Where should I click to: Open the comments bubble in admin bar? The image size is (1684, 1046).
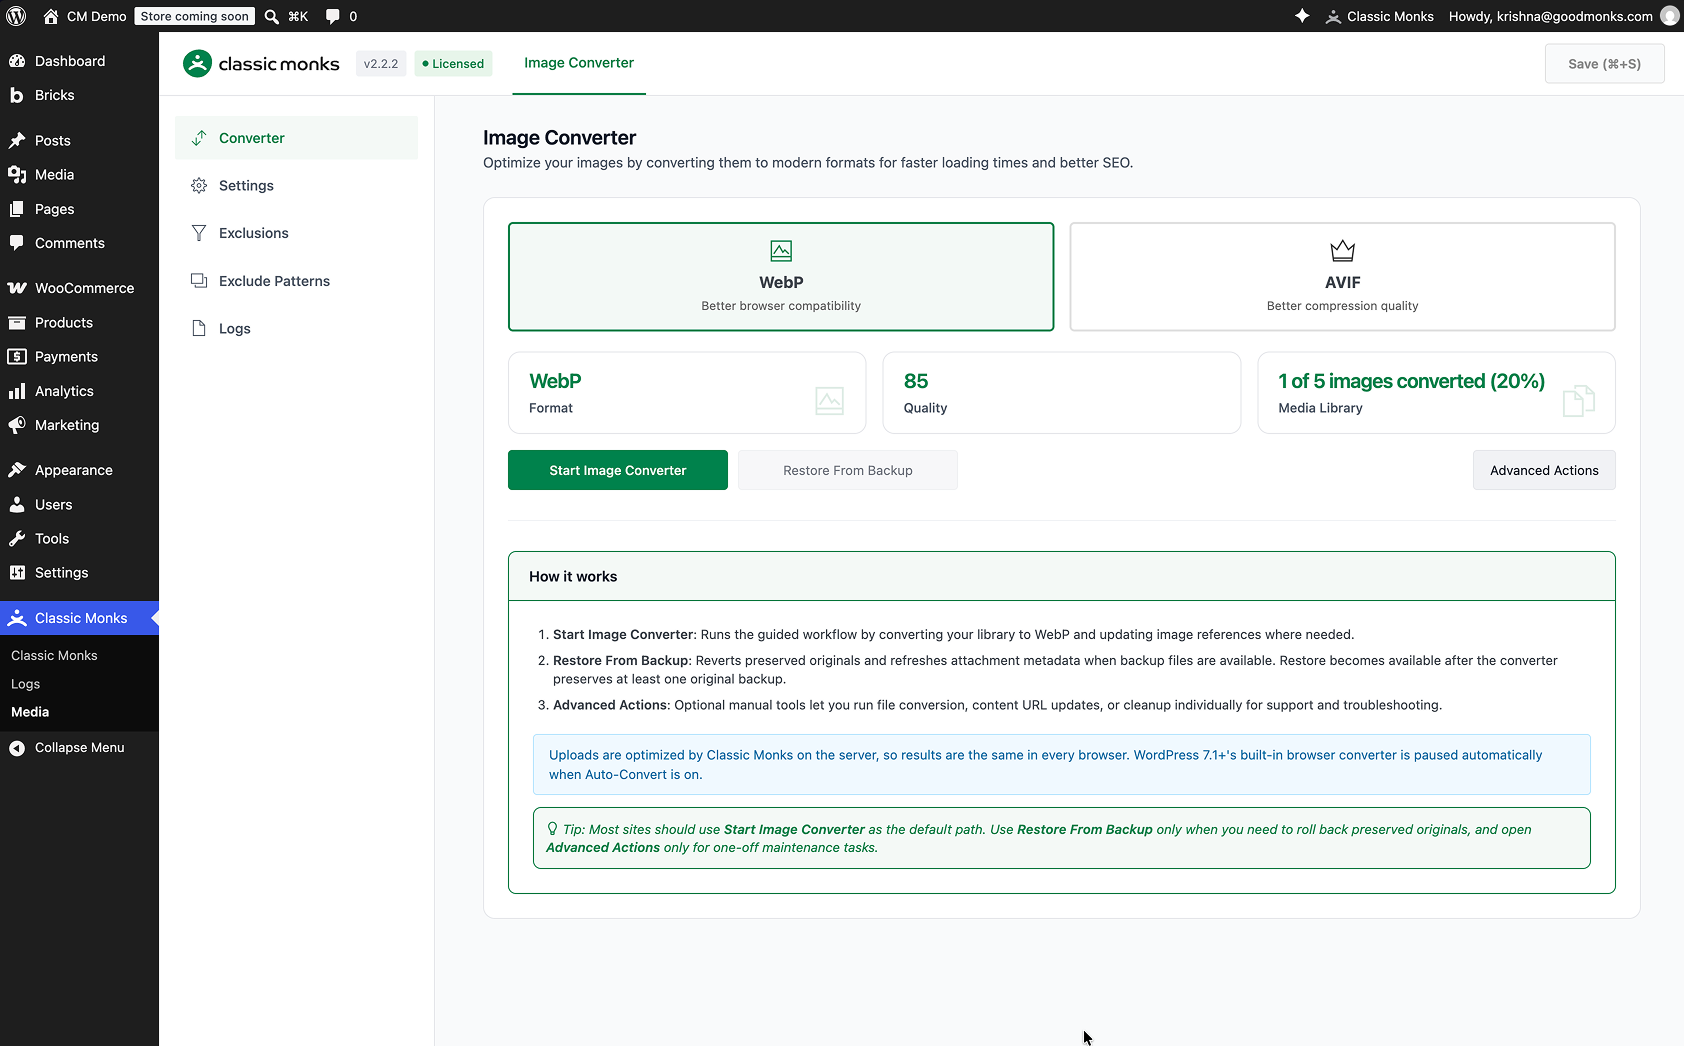click(x=333, y=16)
